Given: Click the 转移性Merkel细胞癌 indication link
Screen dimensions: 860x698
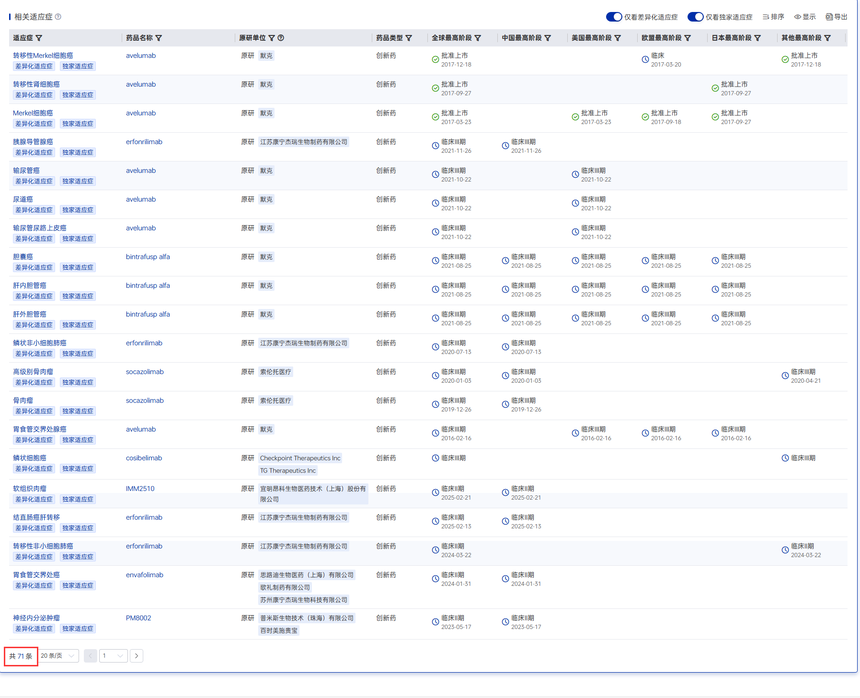Looking at the screenshot, I should [42, 56].
